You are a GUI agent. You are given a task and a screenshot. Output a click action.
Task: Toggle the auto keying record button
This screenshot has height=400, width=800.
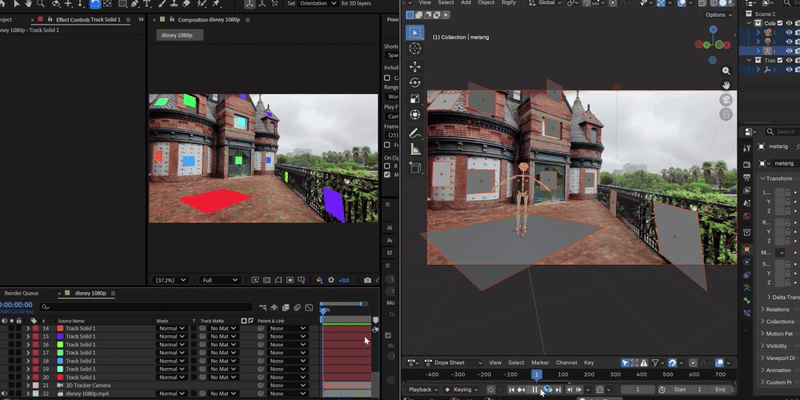coord(490,389)
